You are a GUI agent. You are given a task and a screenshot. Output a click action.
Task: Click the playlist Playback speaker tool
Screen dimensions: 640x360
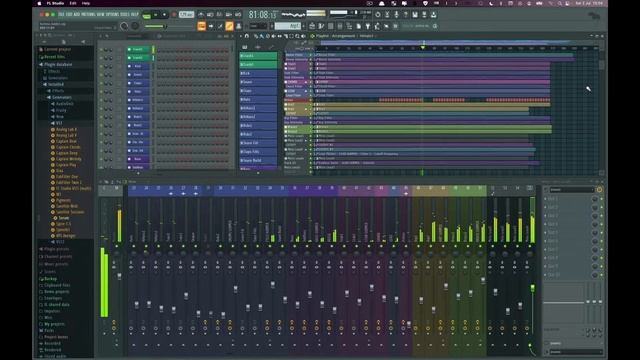coord(303,36)
